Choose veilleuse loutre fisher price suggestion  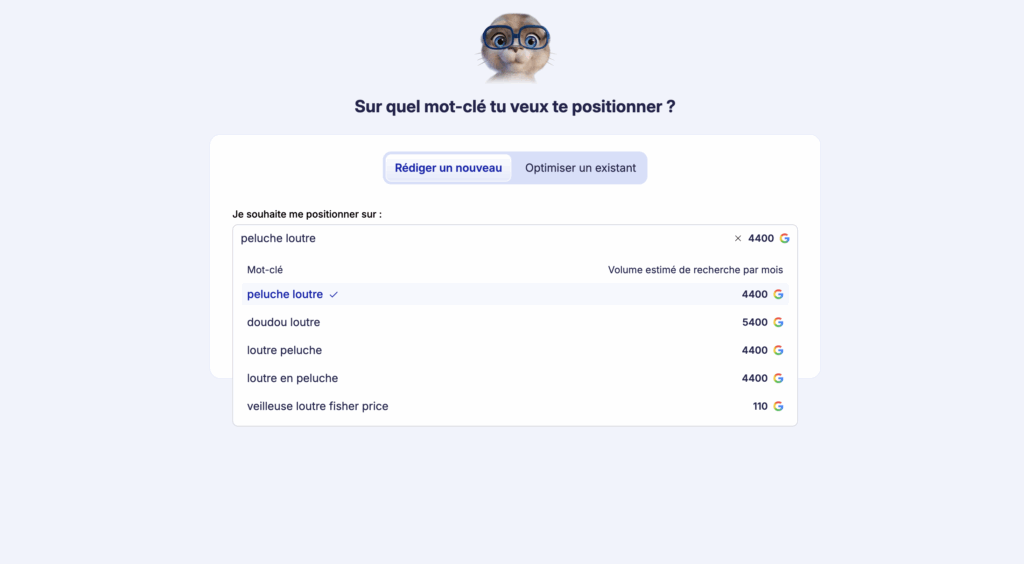pos(515,406)
